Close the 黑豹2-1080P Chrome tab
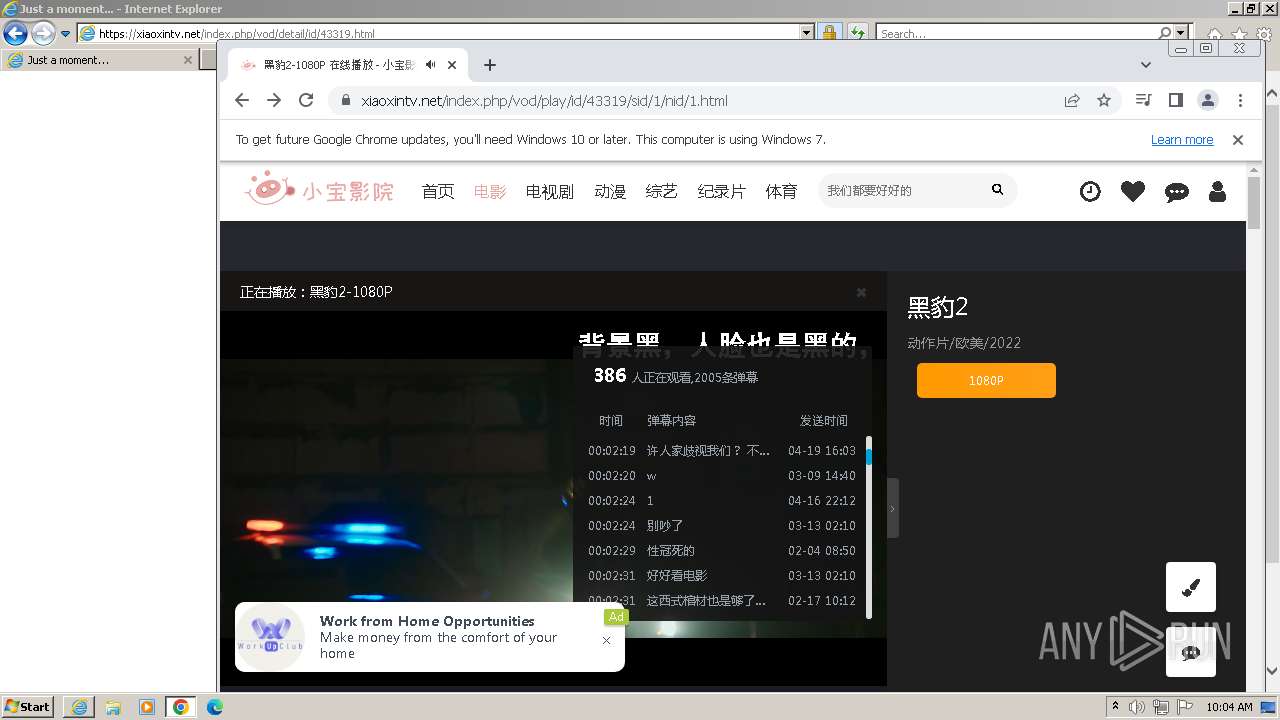1280x720 pixels. [x=452, y=65]
